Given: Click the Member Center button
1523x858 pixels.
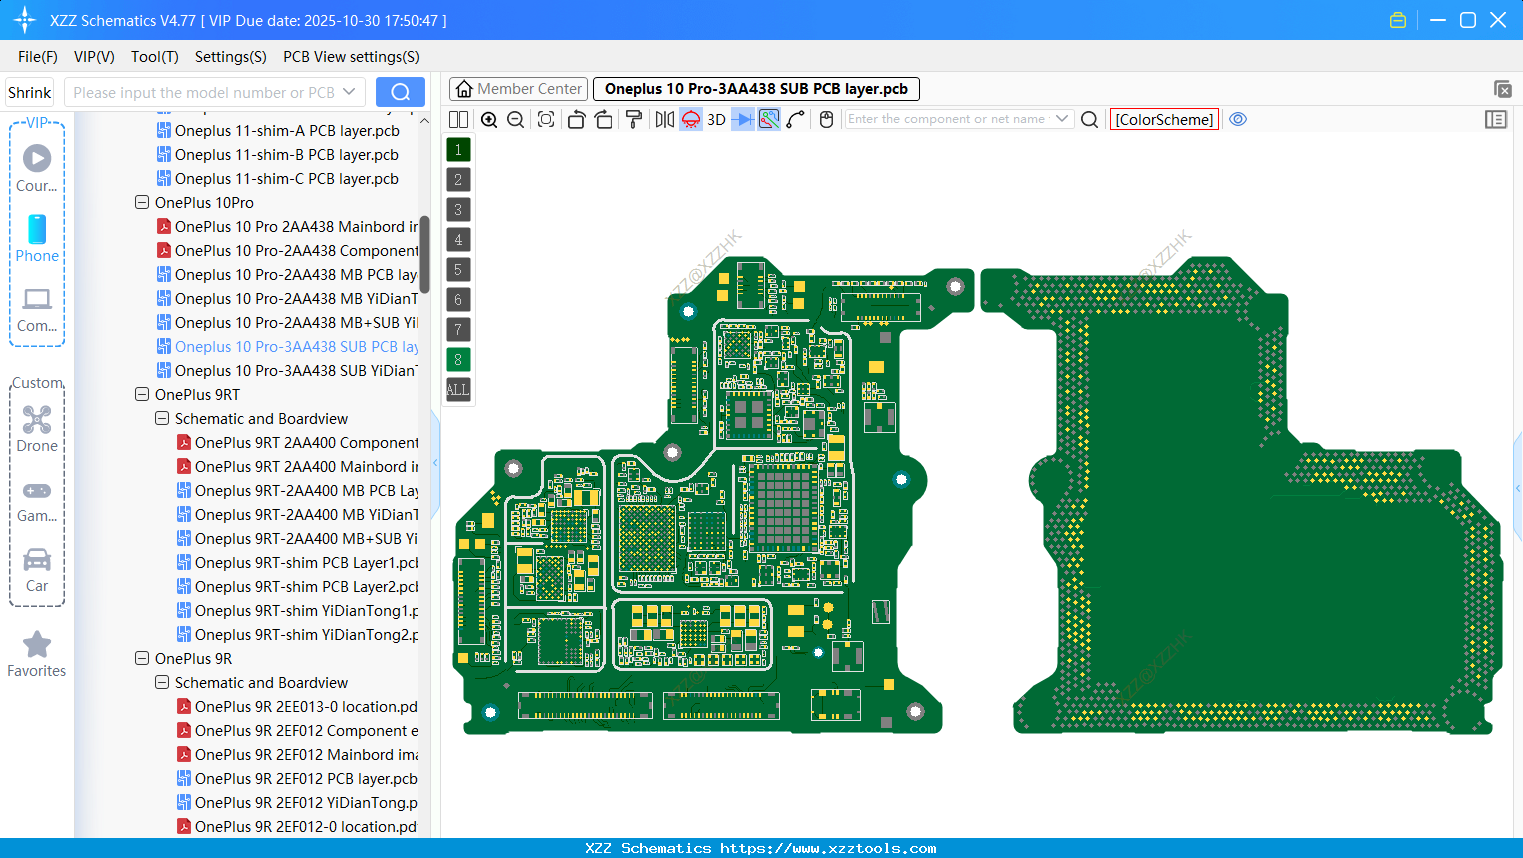Looking at the screenshot, I should 518,88.
